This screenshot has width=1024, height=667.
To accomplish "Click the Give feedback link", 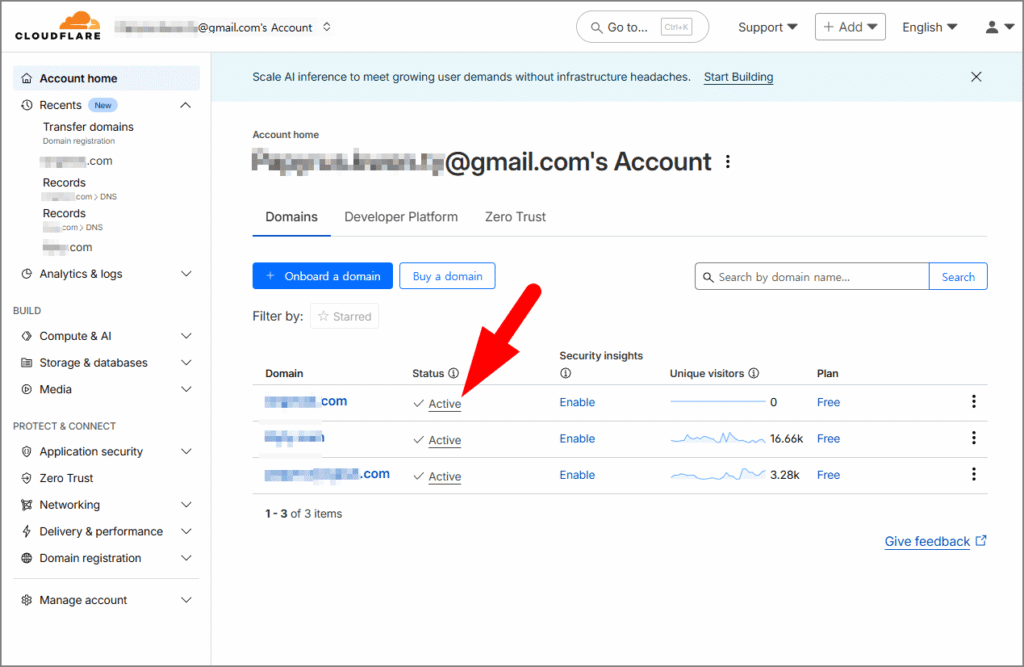I will click(927, 542).
